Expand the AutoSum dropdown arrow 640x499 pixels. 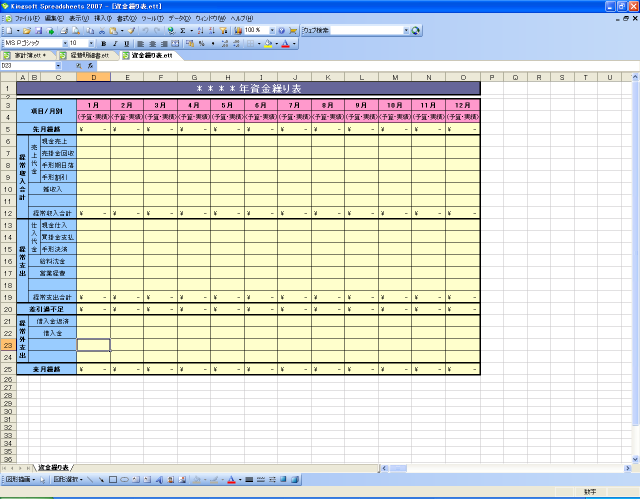[191, 31]
